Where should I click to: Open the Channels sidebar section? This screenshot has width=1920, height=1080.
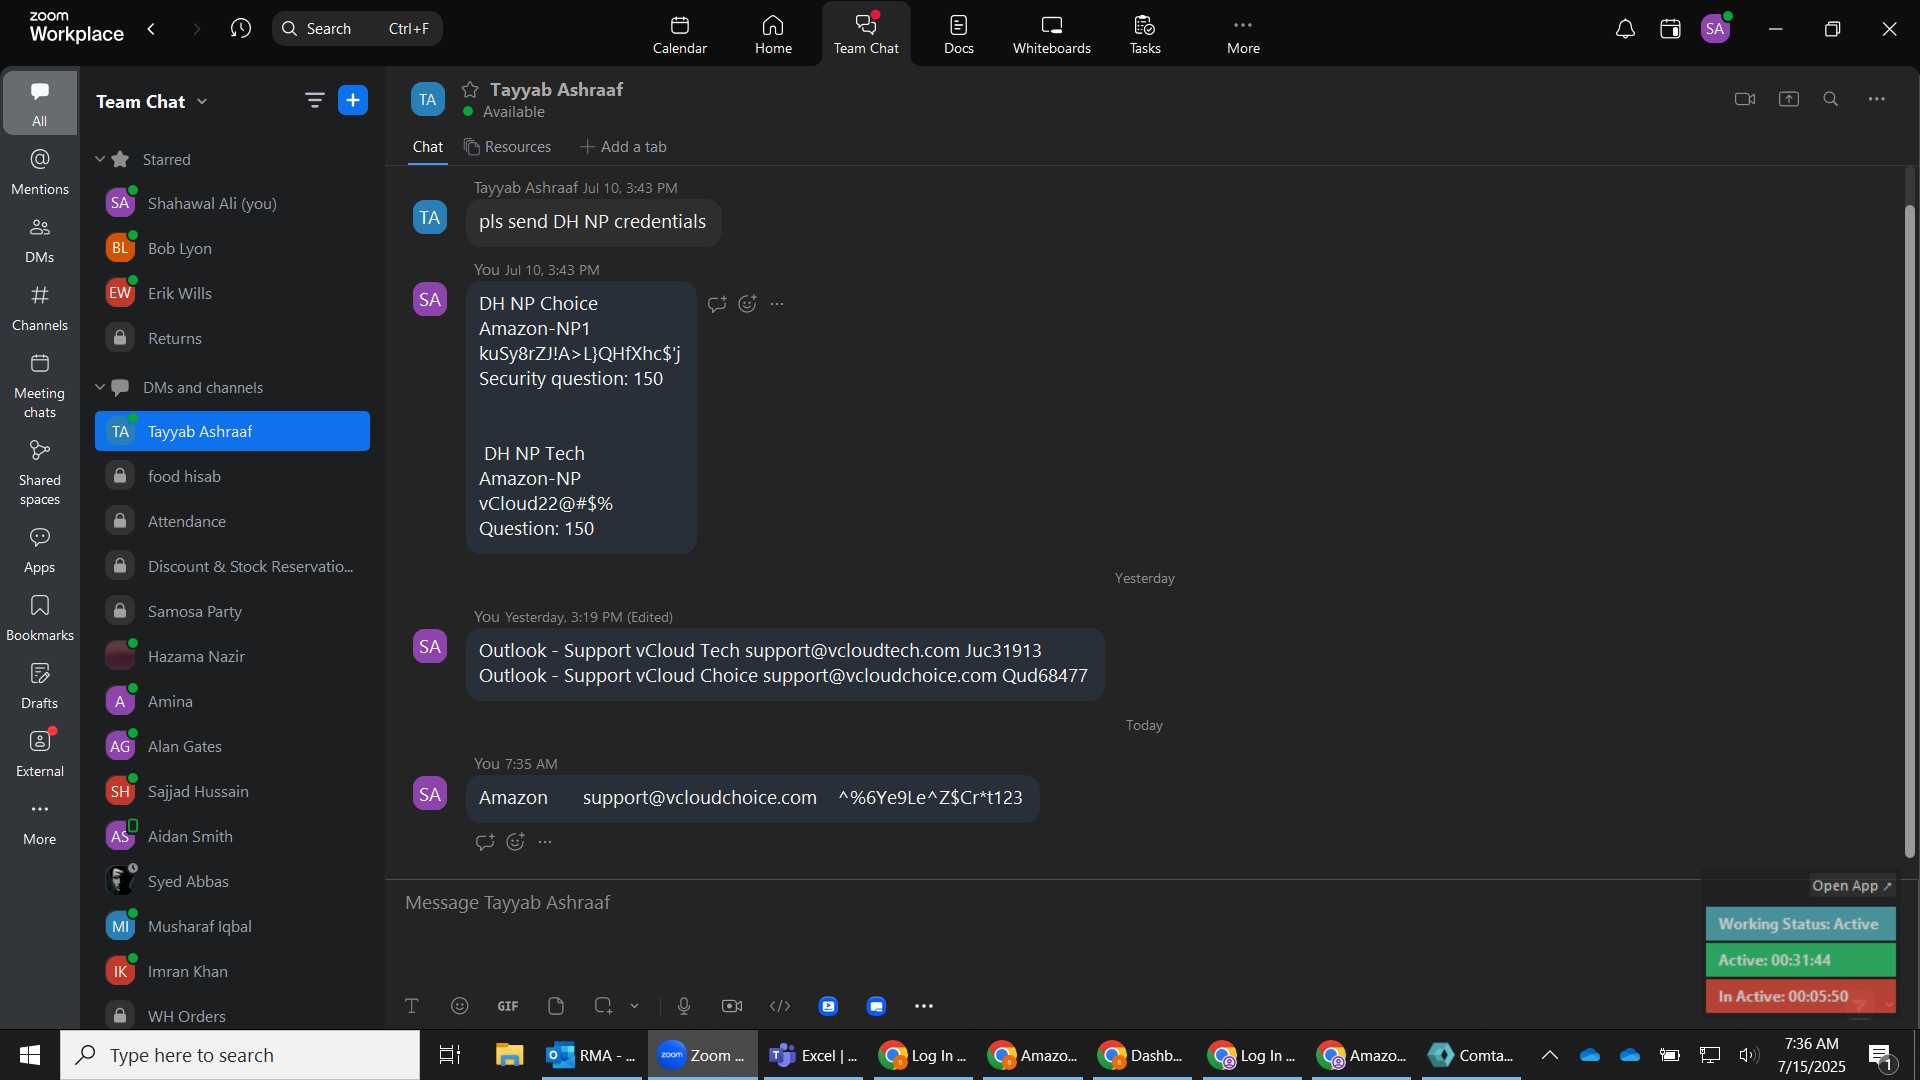(40, 308)
